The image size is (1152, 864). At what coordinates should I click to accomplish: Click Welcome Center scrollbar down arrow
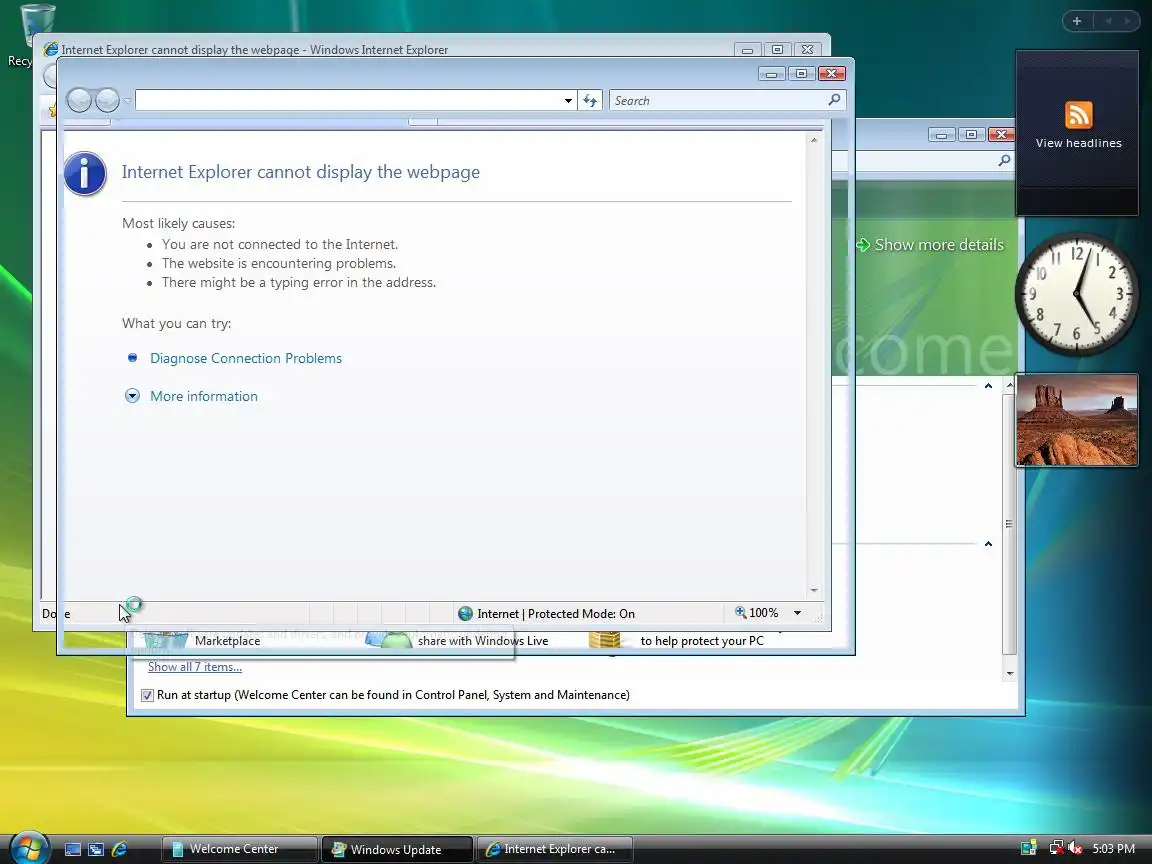1009,673
